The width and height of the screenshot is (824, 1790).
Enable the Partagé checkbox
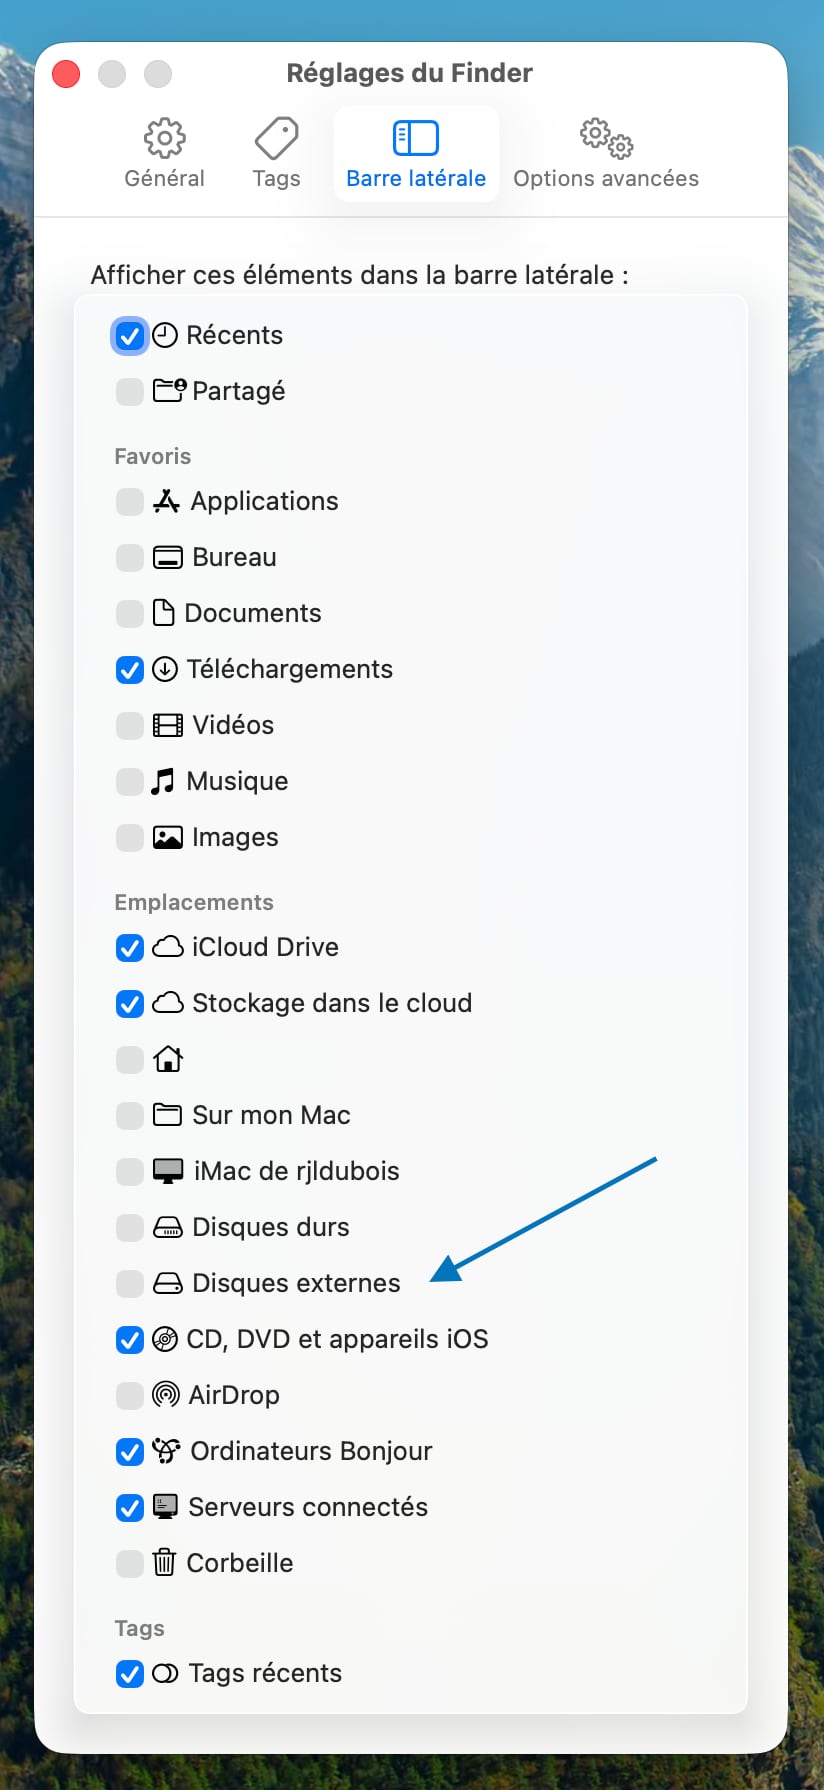pos(130,392)
